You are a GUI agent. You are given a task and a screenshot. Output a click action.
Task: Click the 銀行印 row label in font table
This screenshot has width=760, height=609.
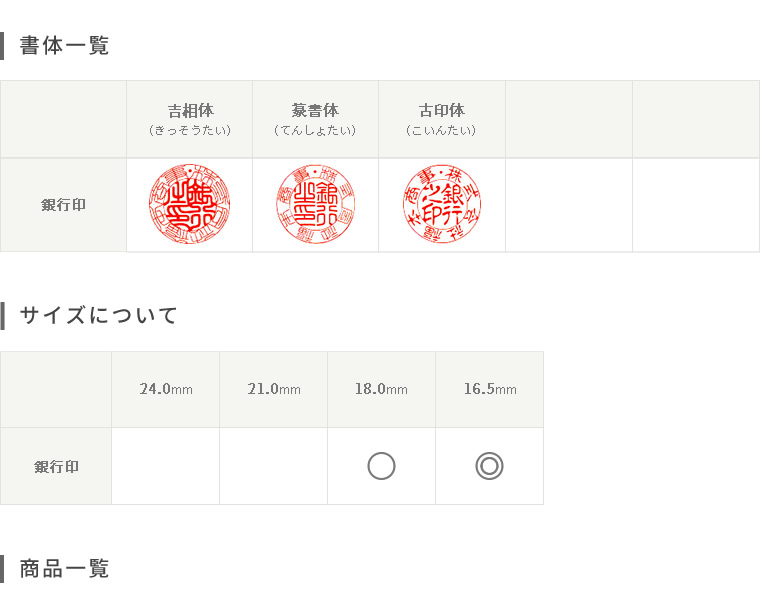[63, 205]
